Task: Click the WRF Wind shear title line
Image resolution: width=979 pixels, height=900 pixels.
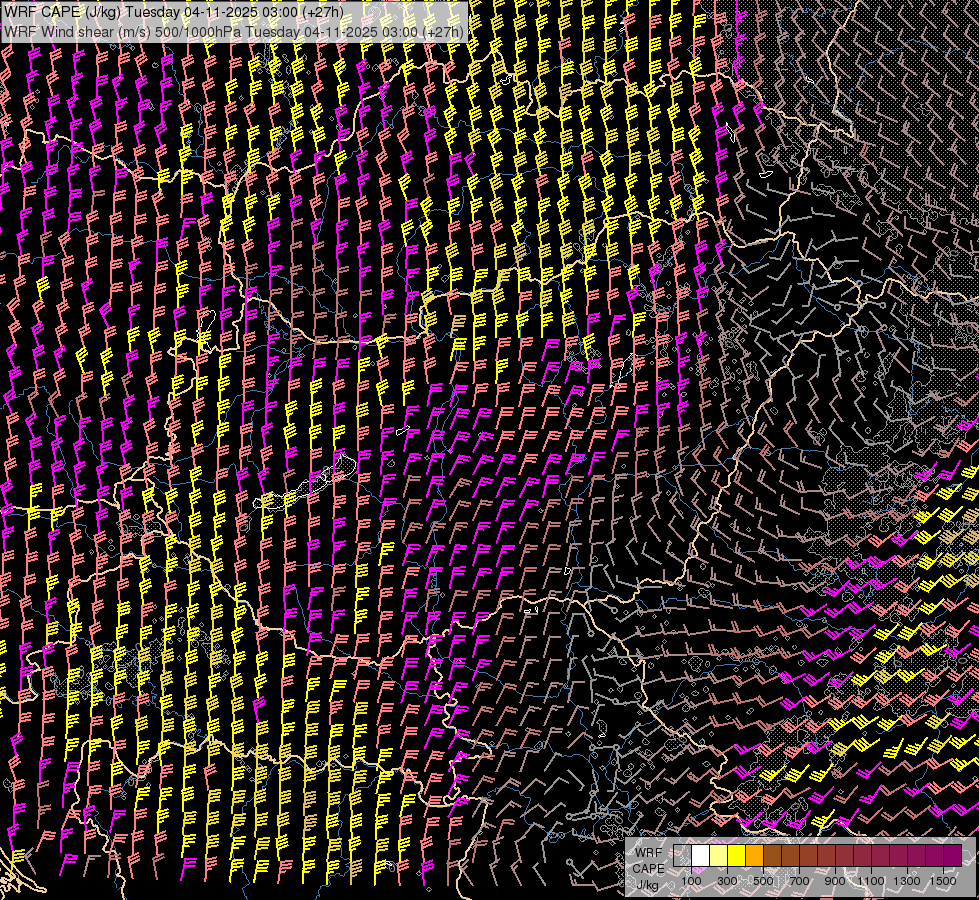Action: [233, 31]
